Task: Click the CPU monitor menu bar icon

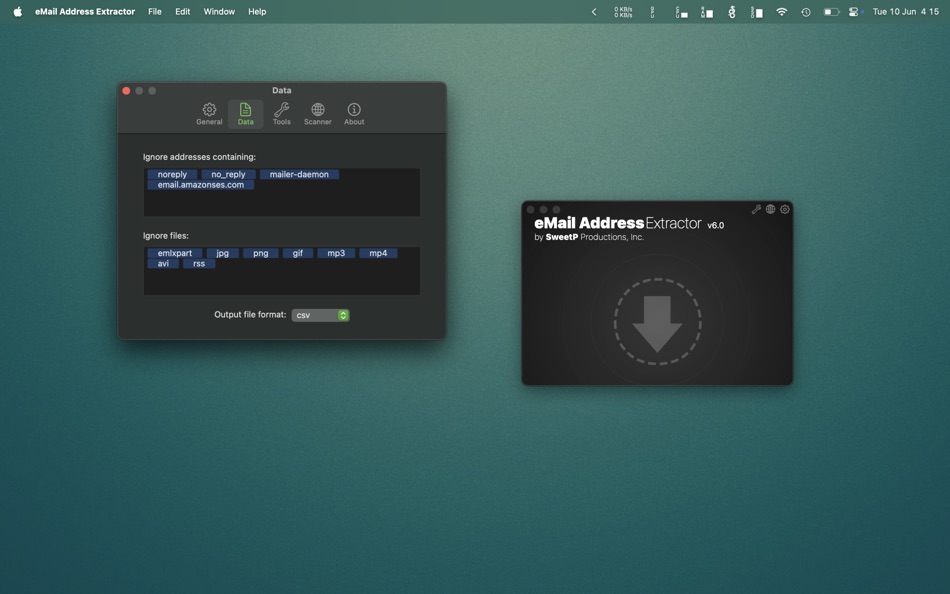Action: 682,12
